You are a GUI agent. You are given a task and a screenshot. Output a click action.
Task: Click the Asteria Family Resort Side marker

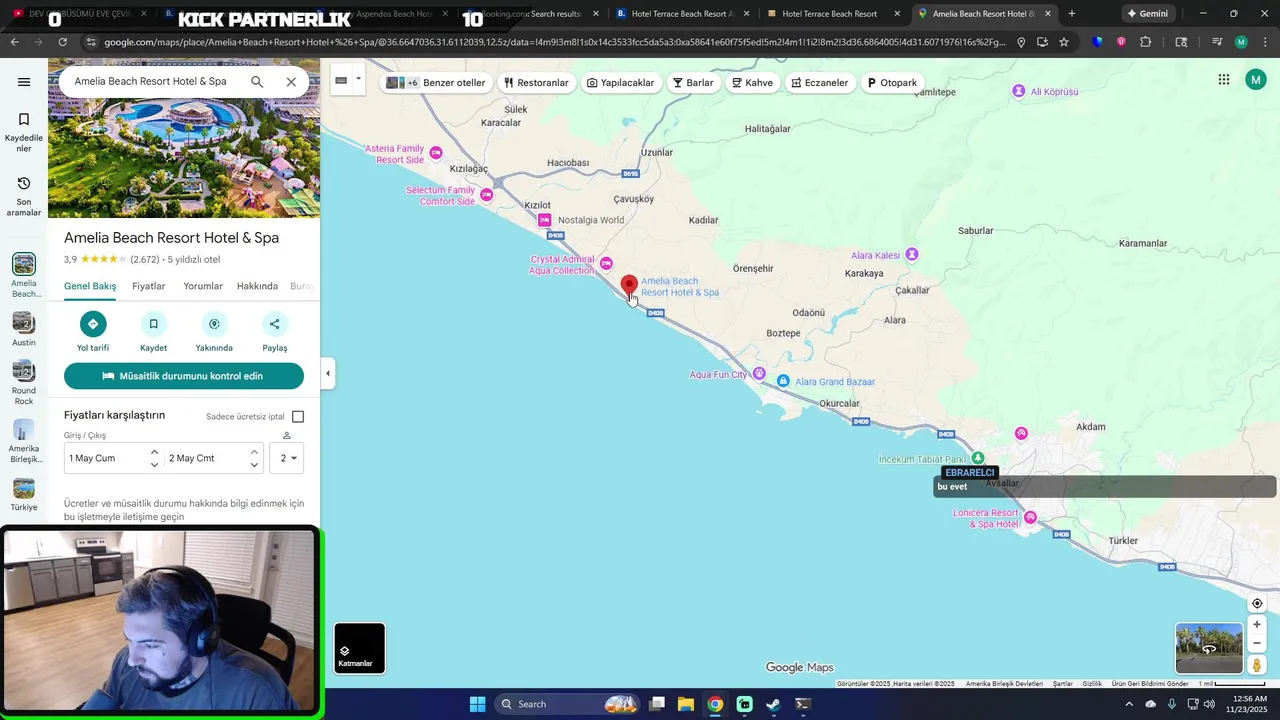click(436, 153)
